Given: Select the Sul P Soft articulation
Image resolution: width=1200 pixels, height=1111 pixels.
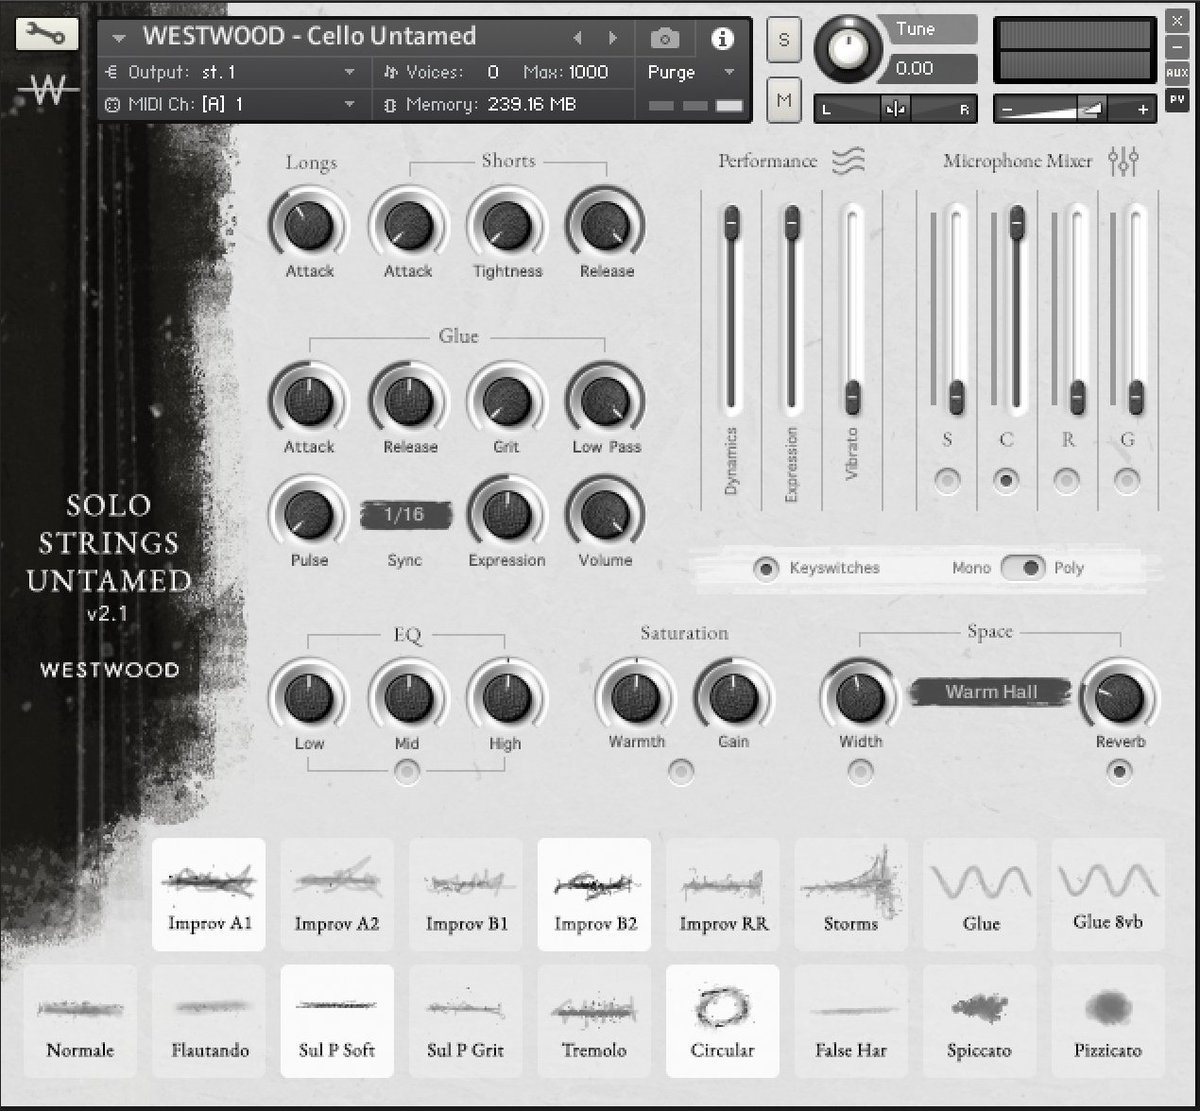Looking at the screenshot, I should 337,1021.
